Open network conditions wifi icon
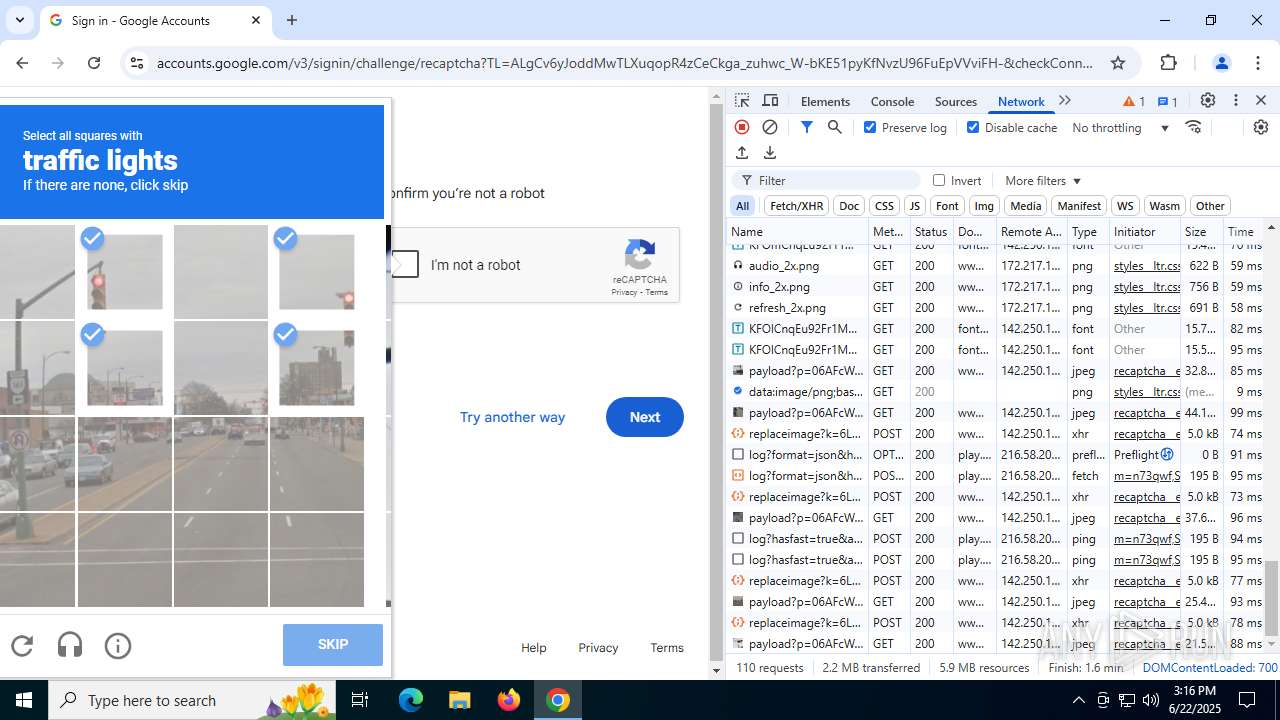This screenshot has height=720, width=1280. [1193, 127]
